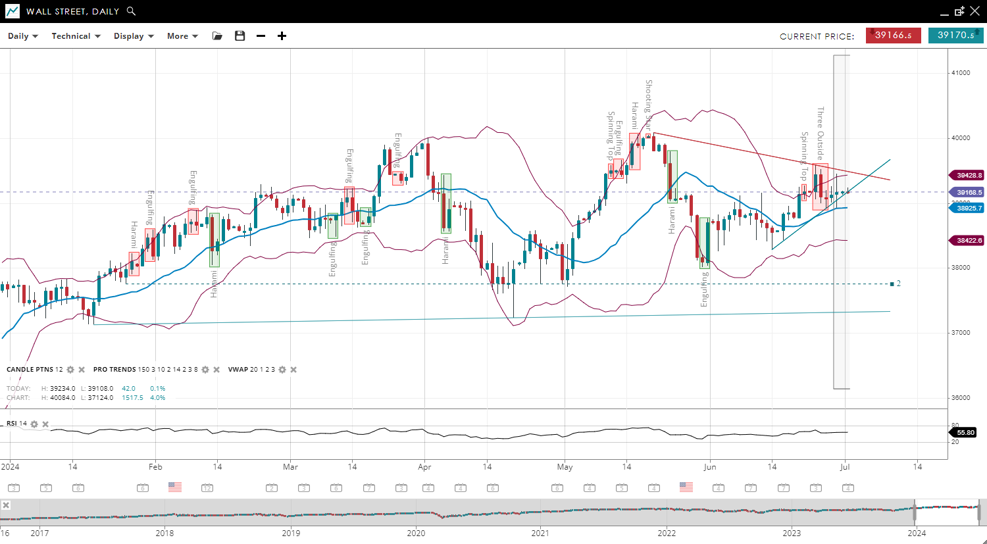Open Candle Ptns indicator settings gear

coord(70,370)
